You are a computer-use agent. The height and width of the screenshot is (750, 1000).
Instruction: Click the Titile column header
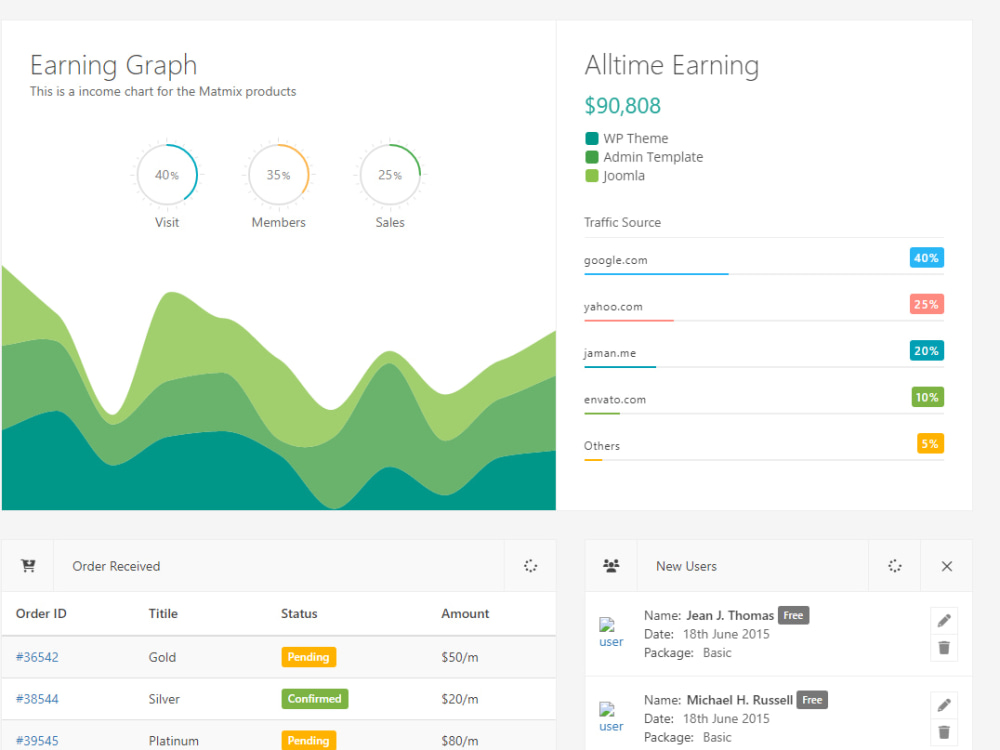(163, 614)
